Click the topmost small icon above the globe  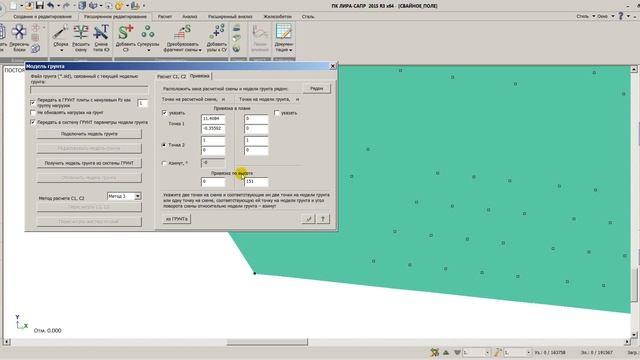coord(236,28)
